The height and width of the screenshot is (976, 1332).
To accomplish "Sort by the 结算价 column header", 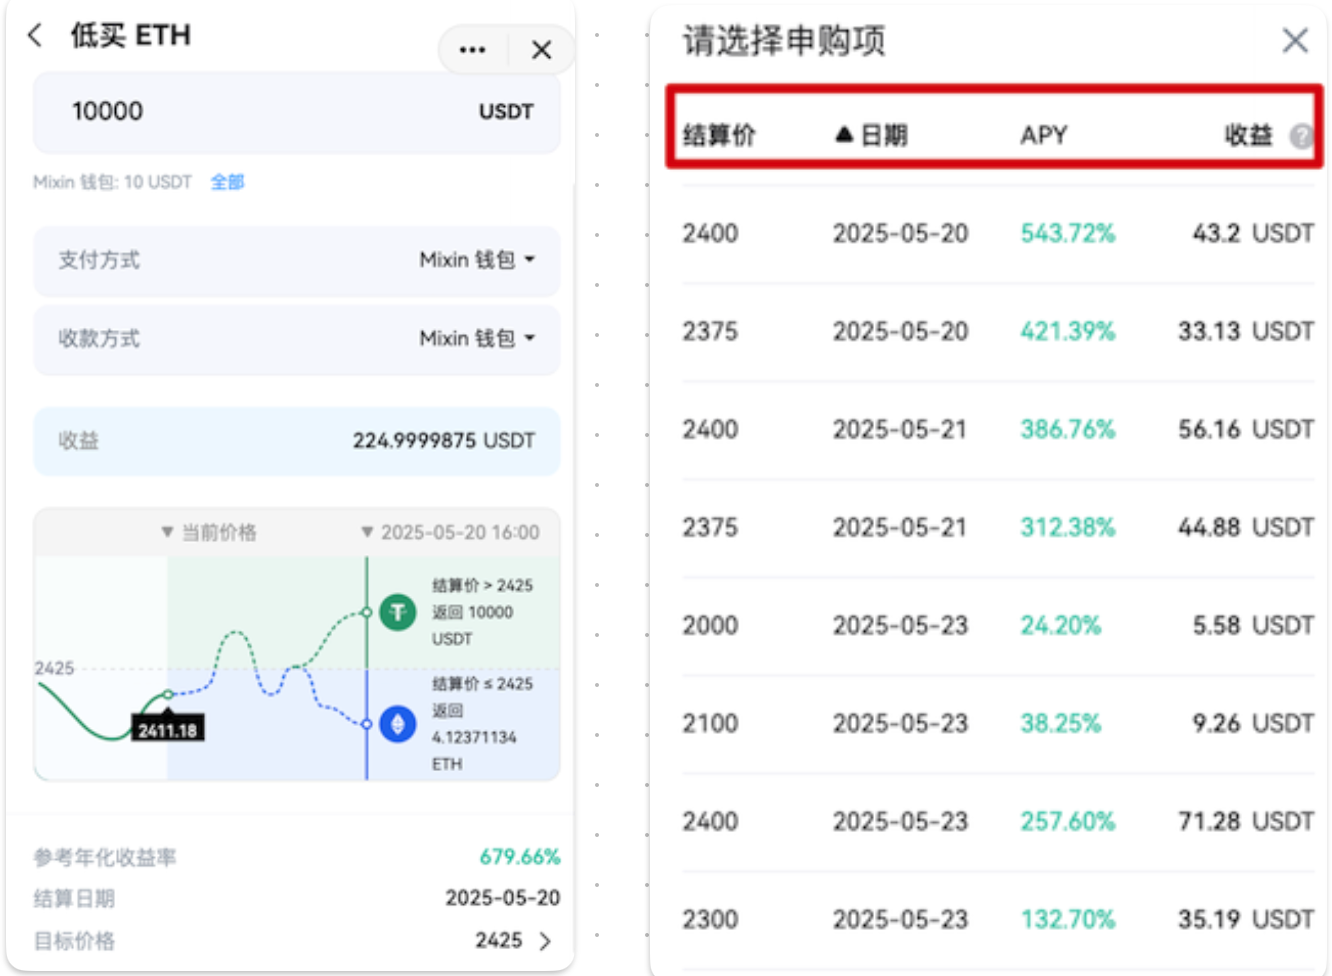I will point(719,135).
